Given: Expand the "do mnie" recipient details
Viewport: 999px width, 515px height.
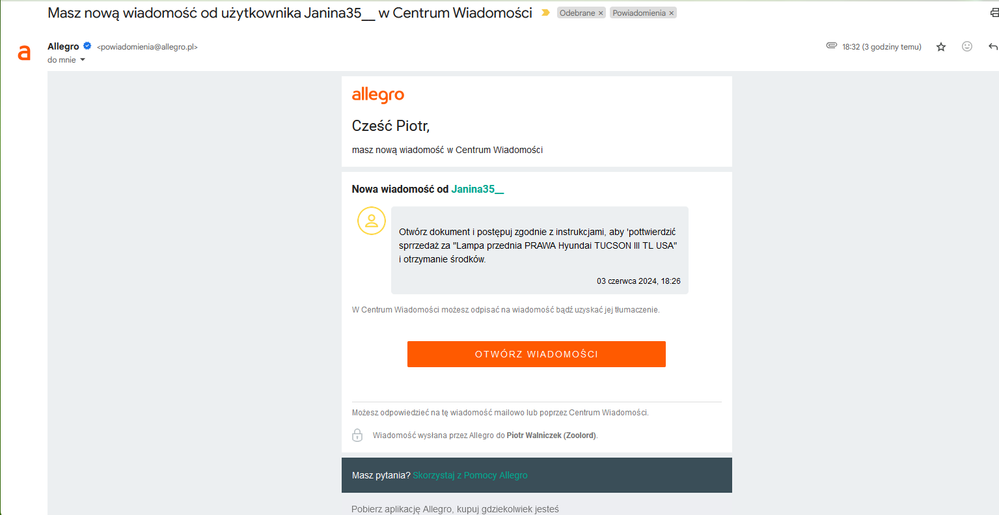Looking at the screenshot, I should 82,60.
